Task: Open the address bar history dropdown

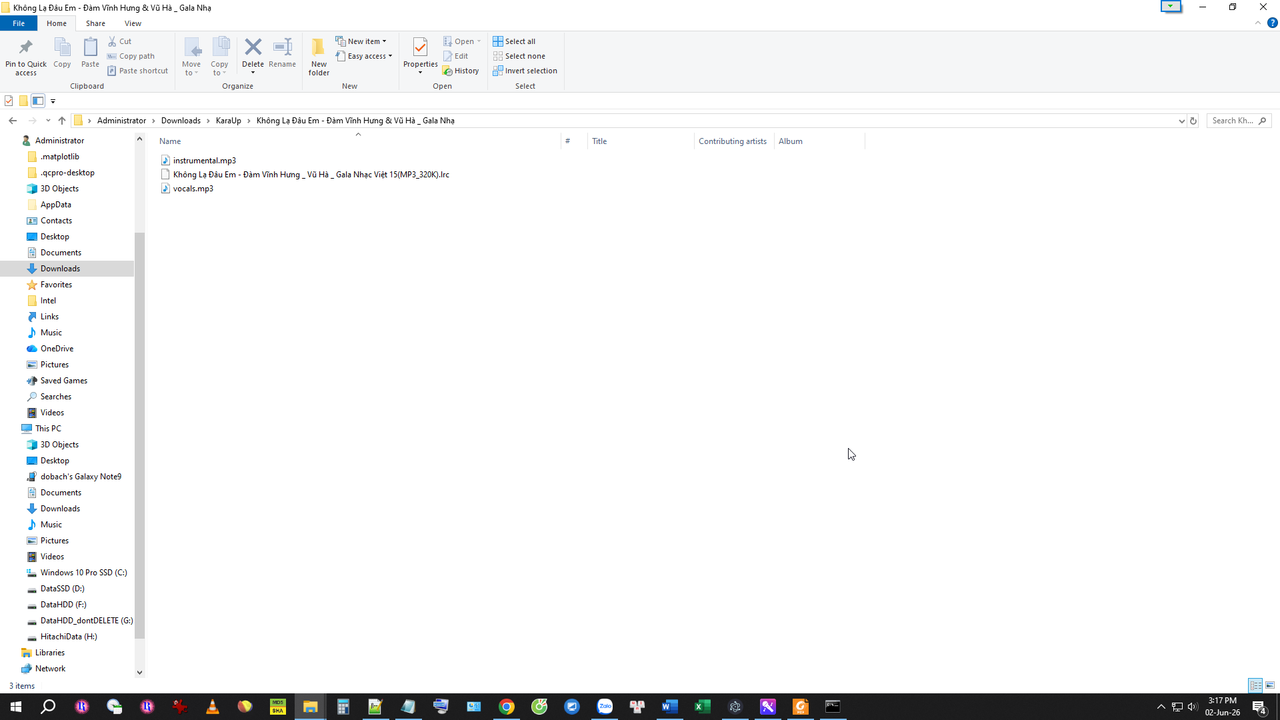Action: click(1181, 120)
